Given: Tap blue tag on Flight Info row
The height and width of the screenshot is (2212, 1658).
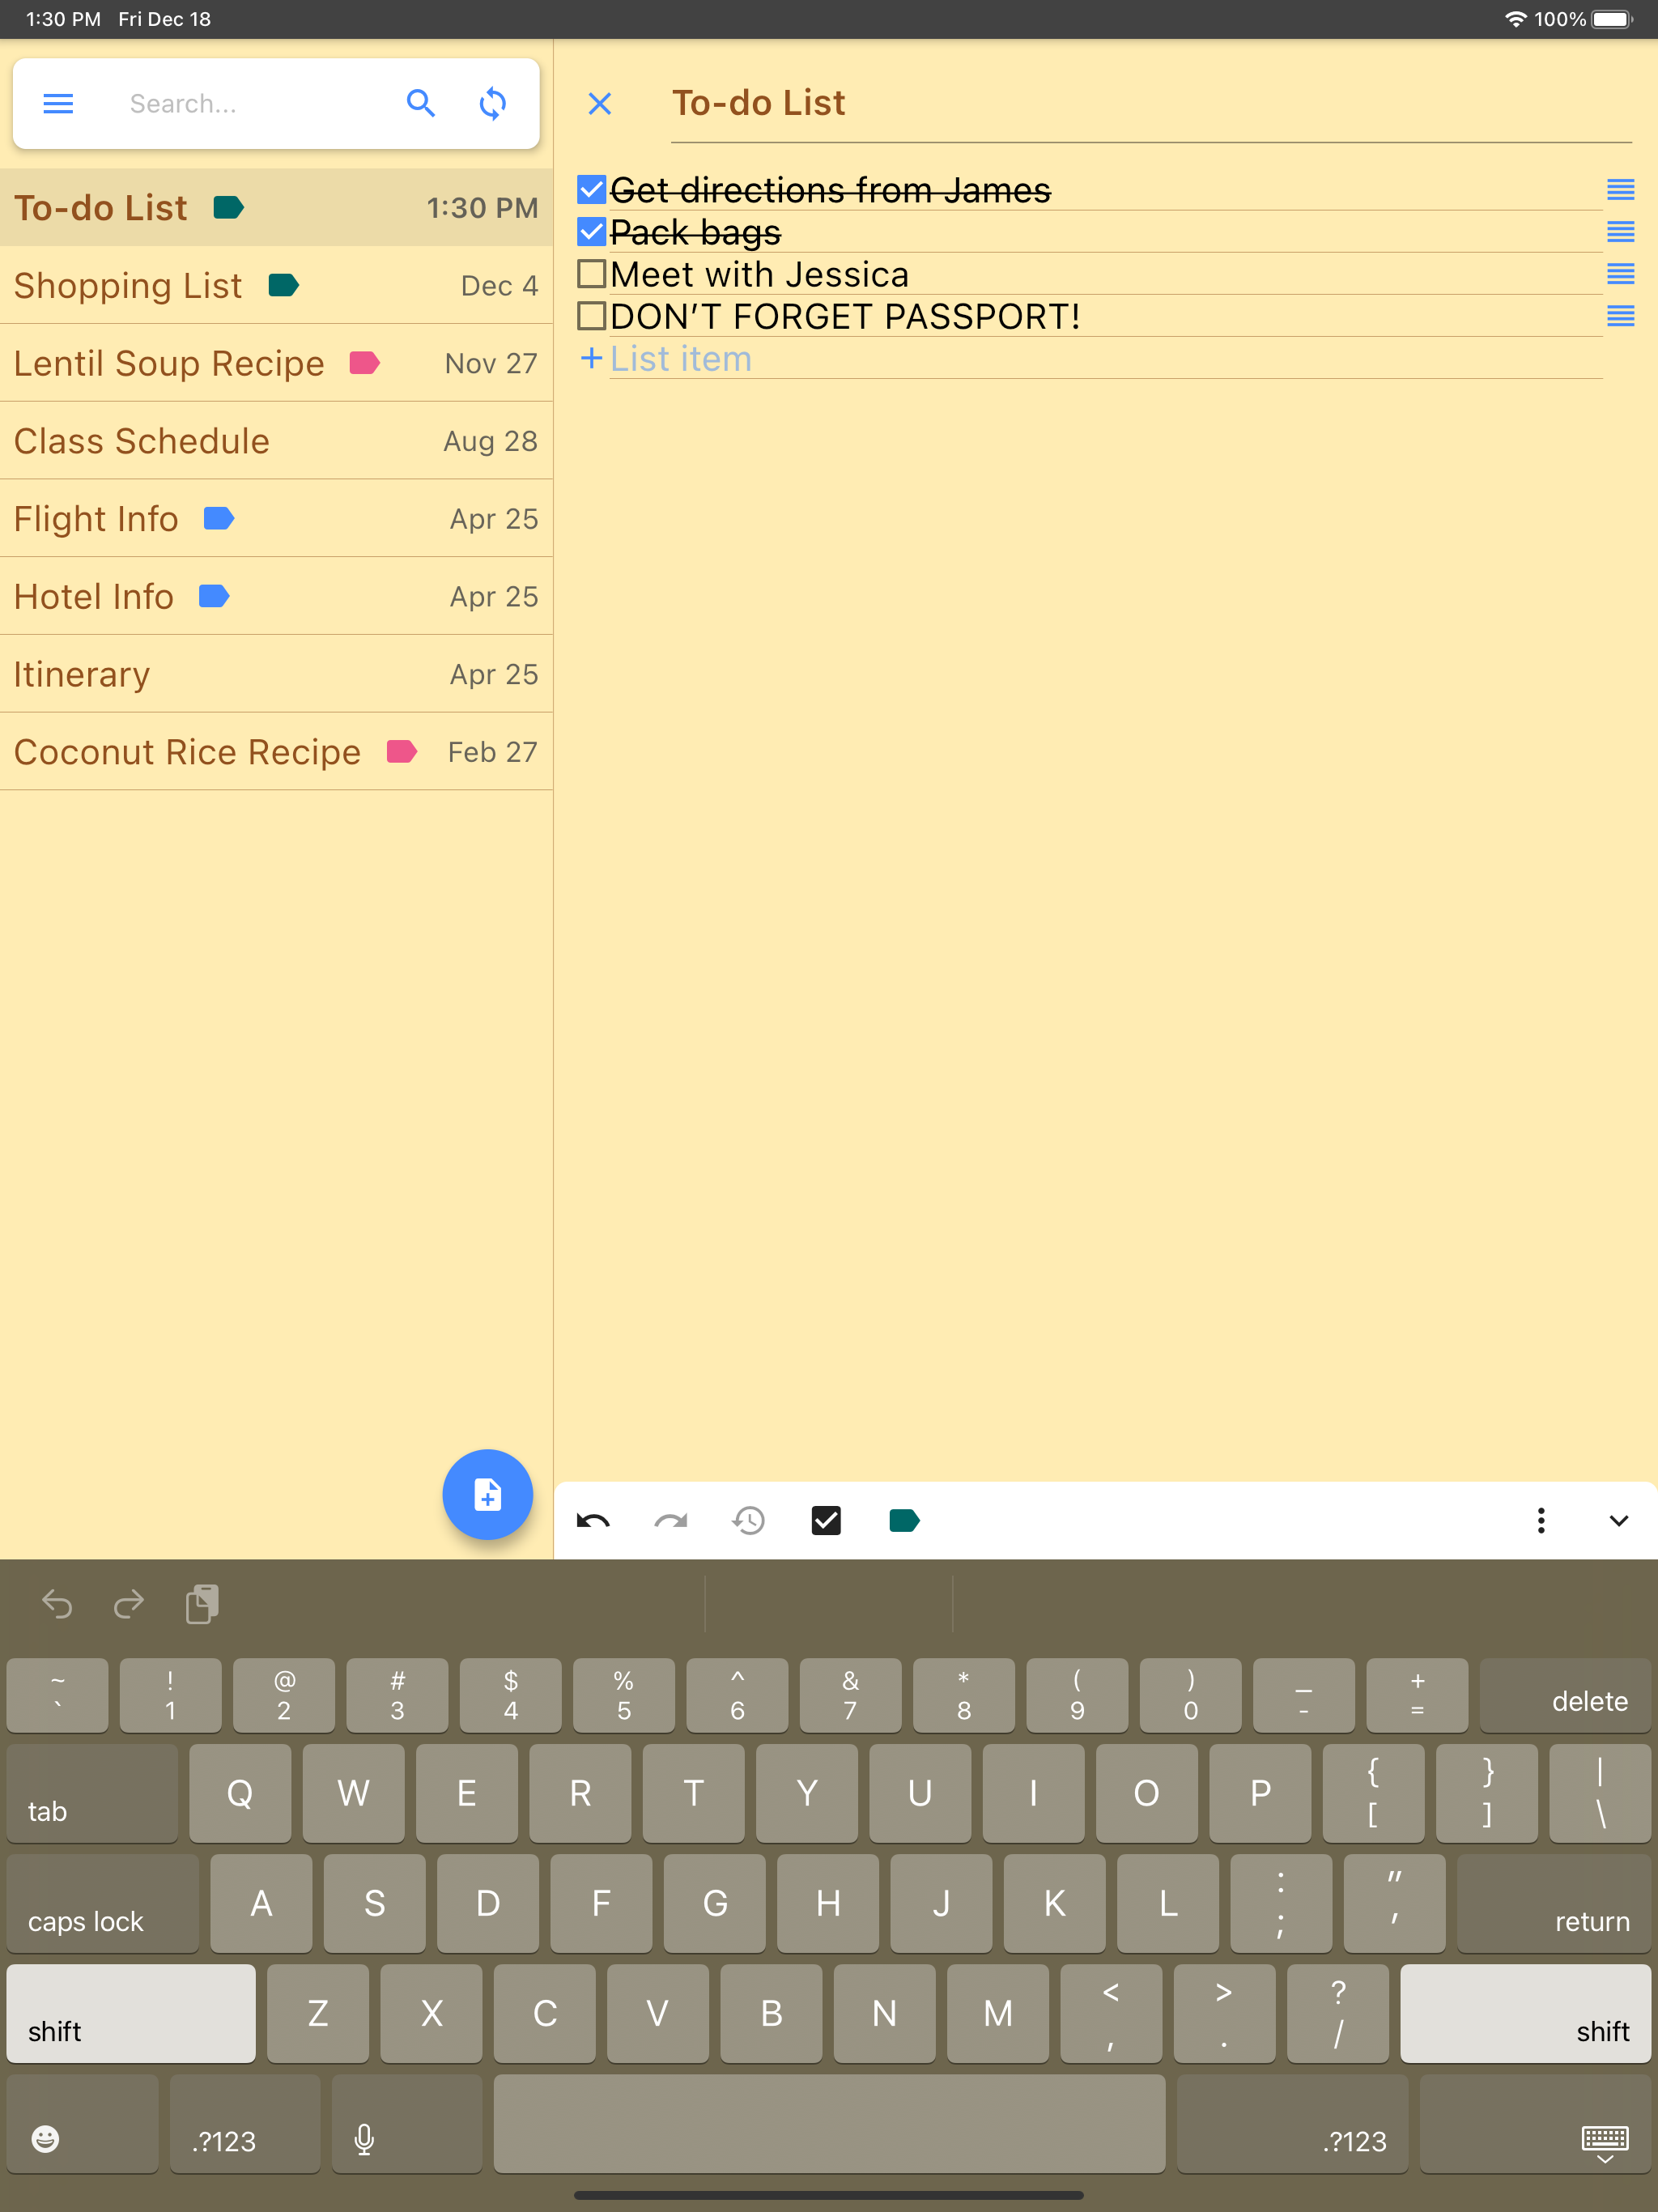Looking at the screenshot, I should [219, 518].
